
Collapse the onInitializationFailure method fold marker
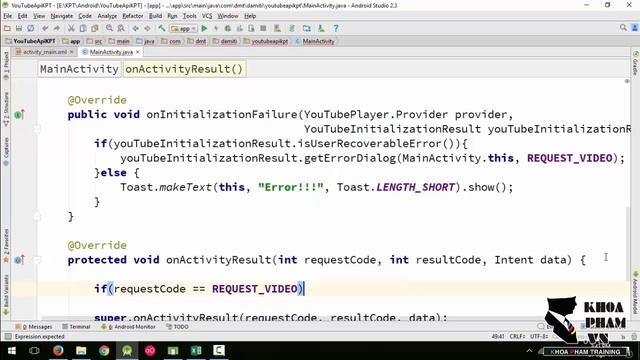pyautogui.click(x=37, y=129)
